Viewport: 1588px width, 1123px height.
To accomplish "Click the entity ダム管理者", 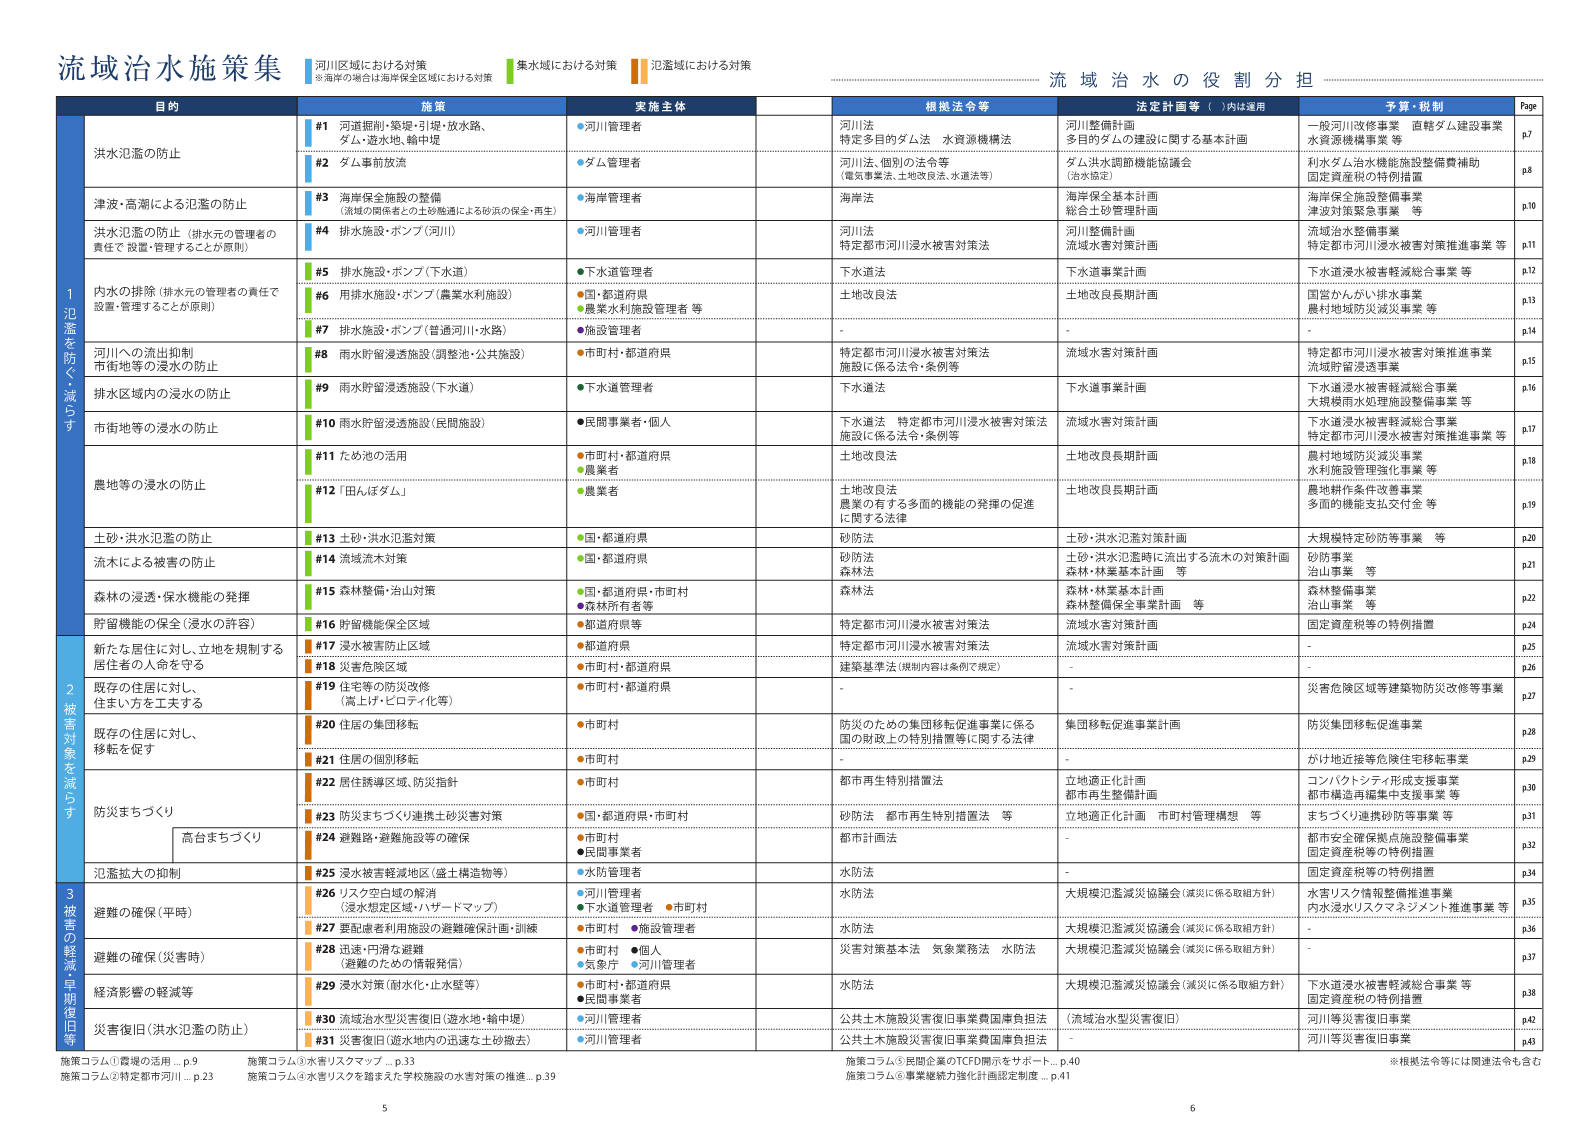I will point(609,163).
